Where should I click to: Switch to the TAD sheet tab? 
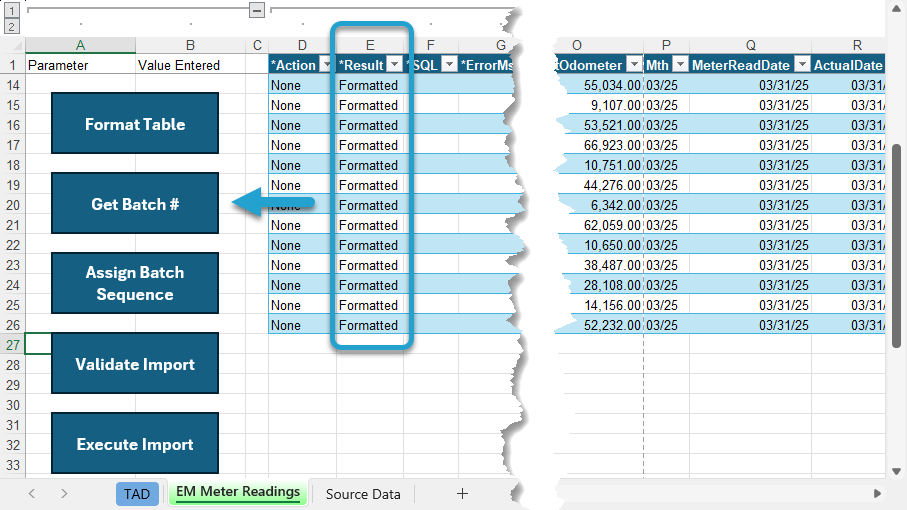coord(137,494)
